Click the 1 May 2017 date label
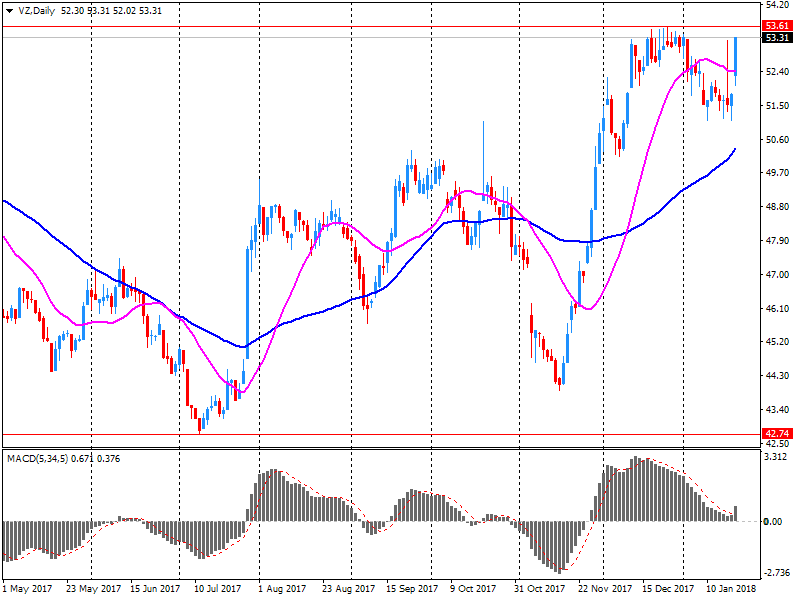Viewport: 800px width, 600px height. tap(27, 589)
